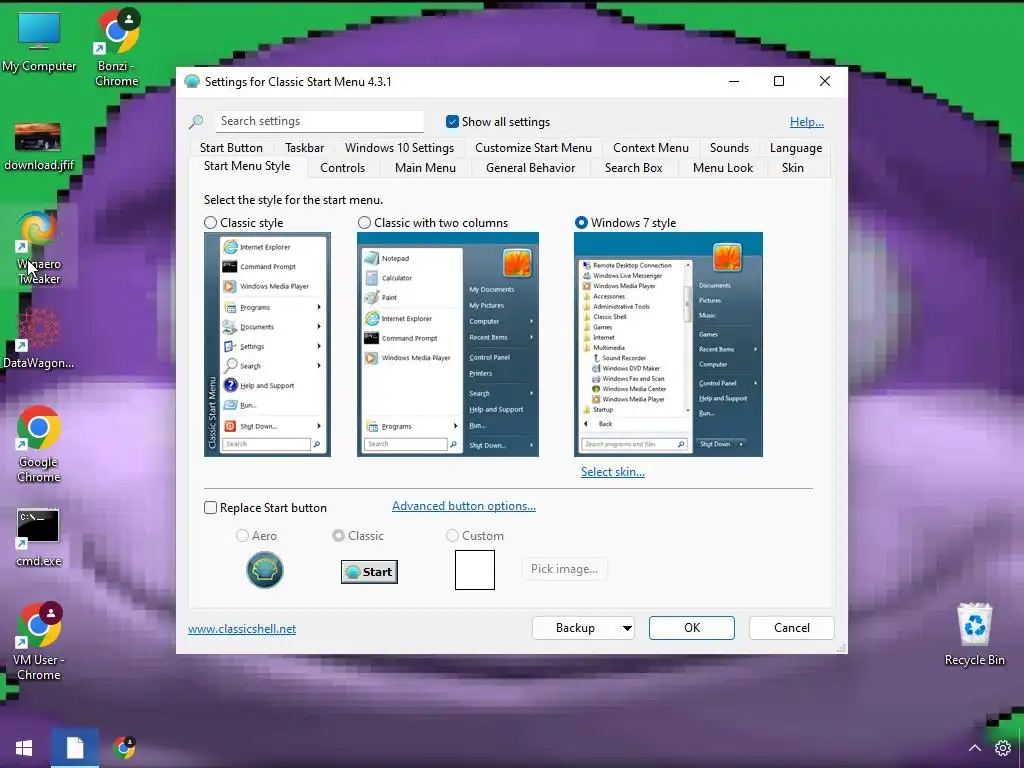
Task: Toggle Show all settings checkbox
Action: (x=452, y=121)
